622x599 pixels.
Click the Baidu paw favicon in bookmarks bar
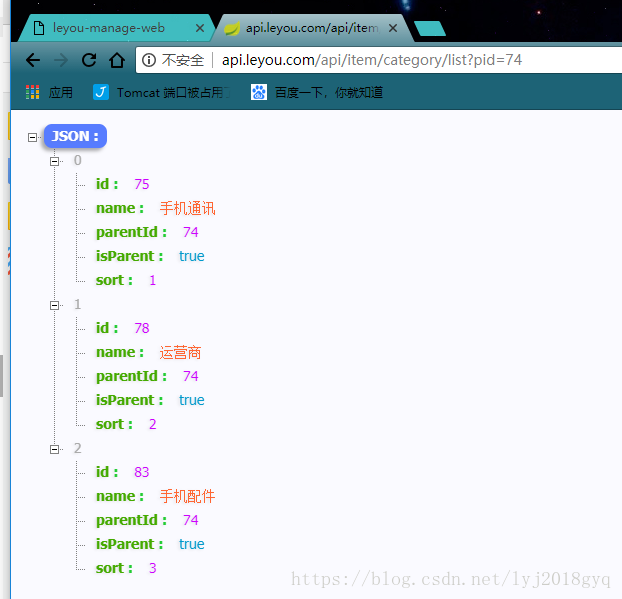point(259,92)
